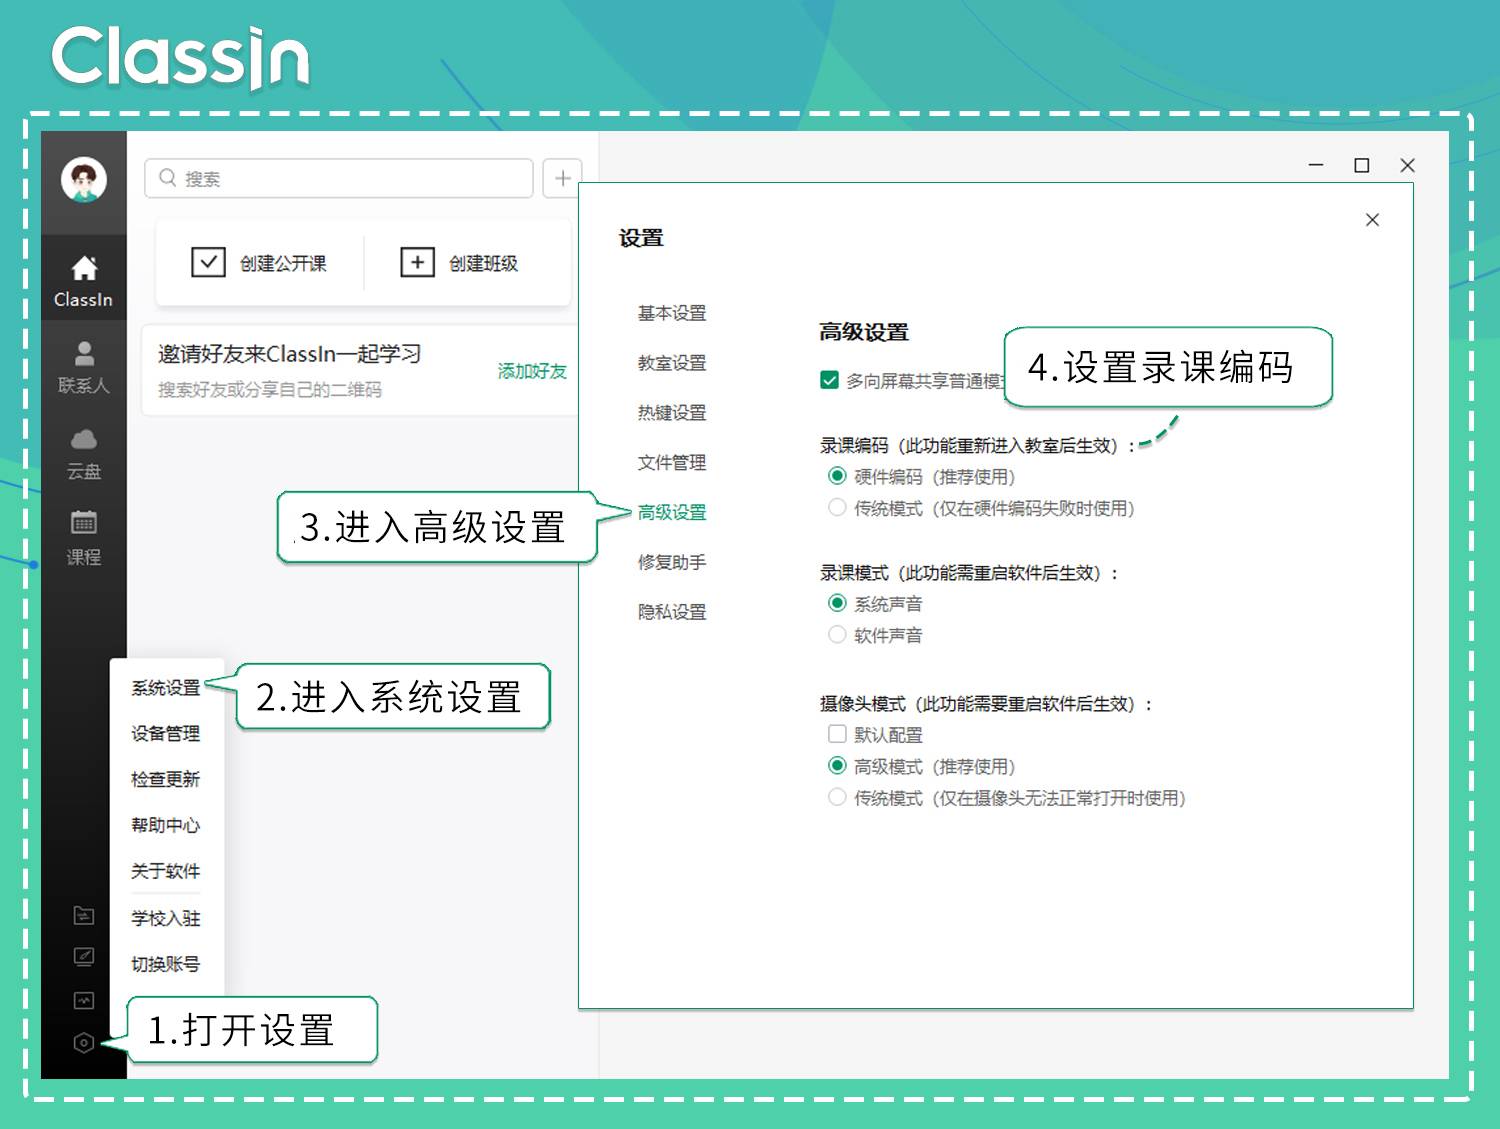Select 关于软件 in the popup menu
The height and width of the screenshot is (1129, 1500).
coord(166,872)
